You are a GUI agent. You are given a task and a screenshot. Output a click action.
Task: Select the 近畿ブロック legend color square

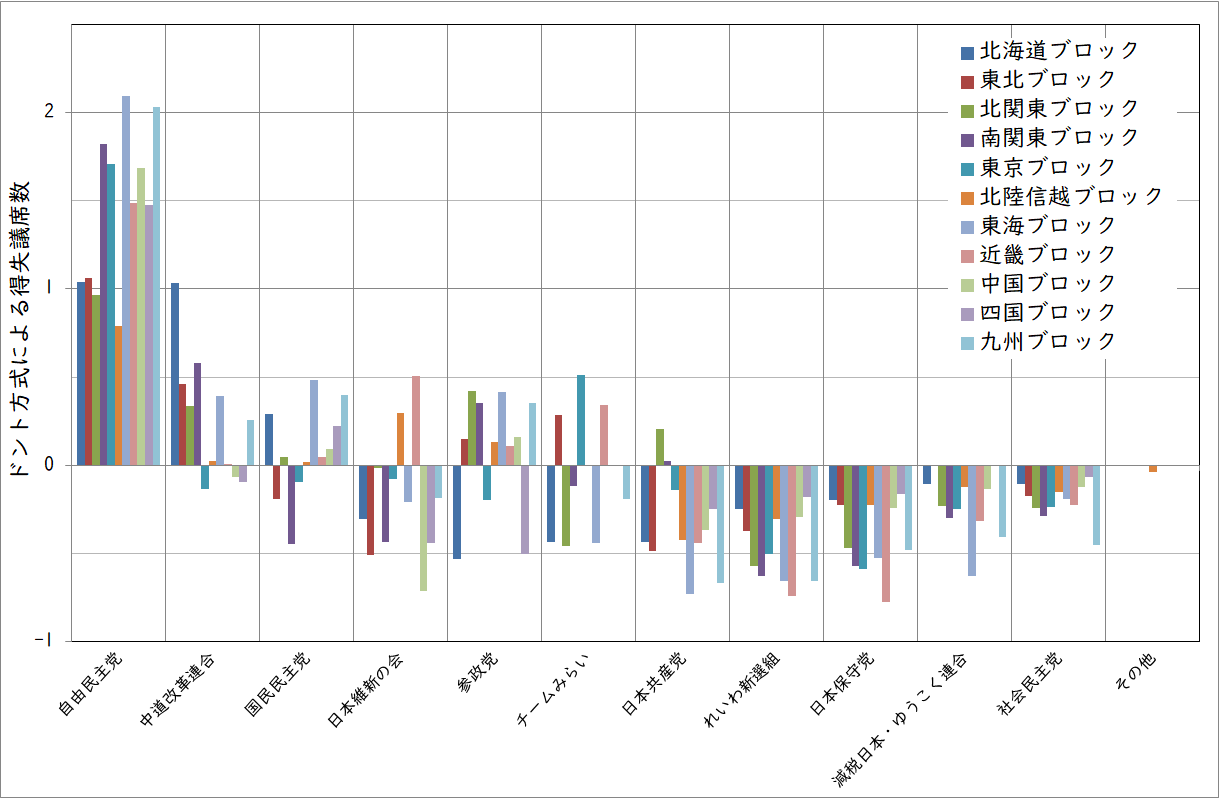967,255
